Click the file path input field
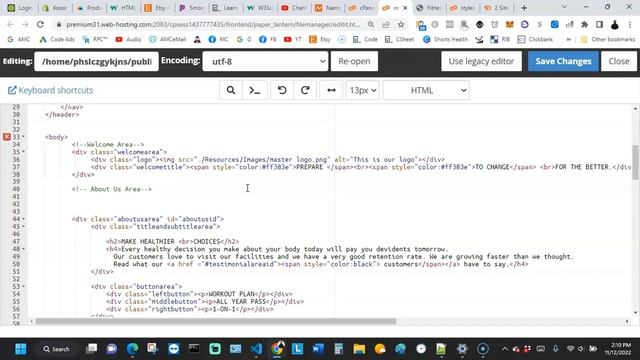This screenshot has width=640, height=360. coord(96,61)
